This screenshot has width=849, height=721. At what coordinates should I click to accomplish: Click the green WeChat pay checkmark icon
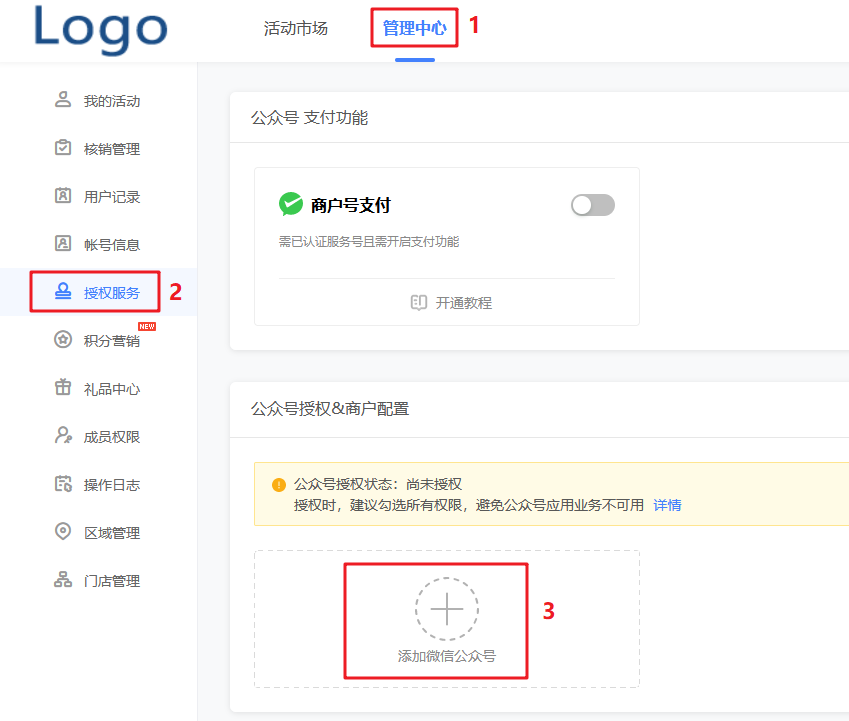(x=291, y=204)
